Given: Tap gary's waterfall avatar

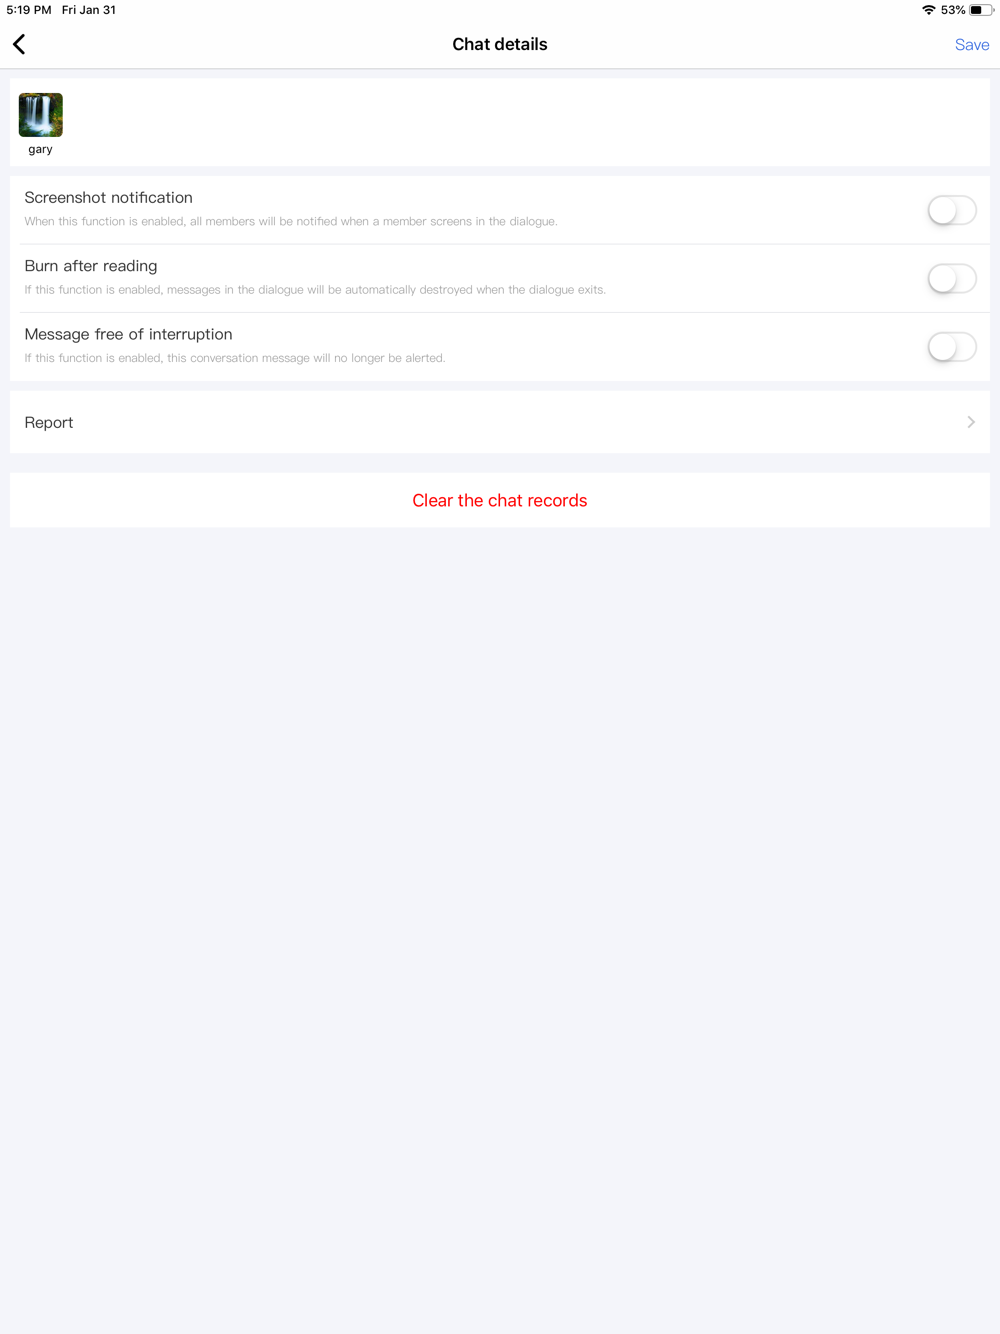Looking at the screenshot, I should click(41, 115).
